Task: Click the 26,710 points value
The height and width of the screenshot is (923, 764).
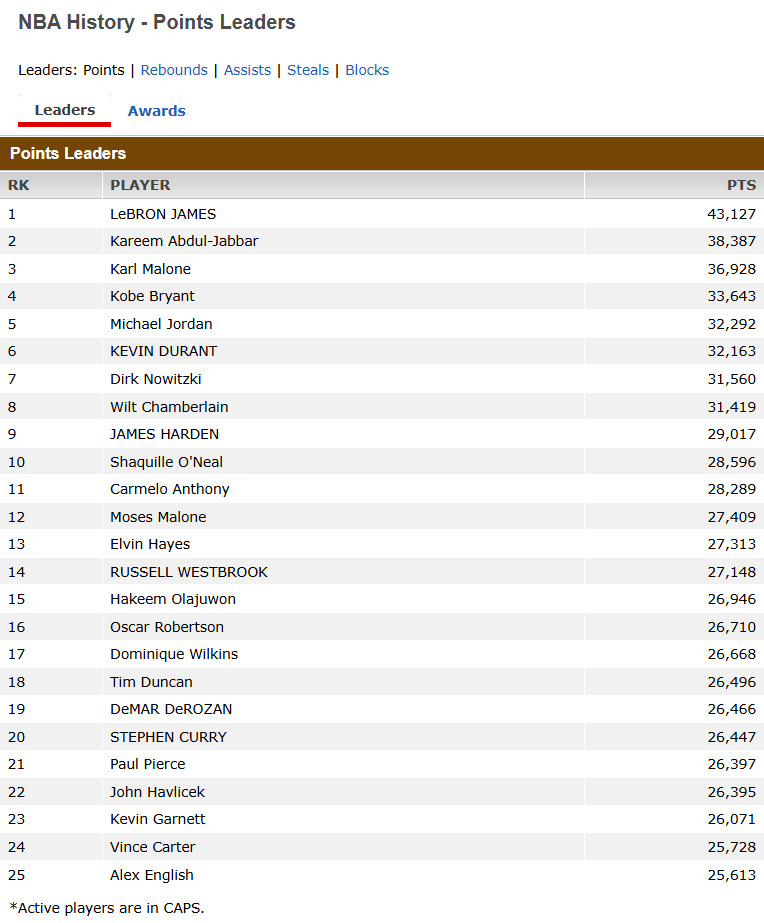Action: click(732, 627)
